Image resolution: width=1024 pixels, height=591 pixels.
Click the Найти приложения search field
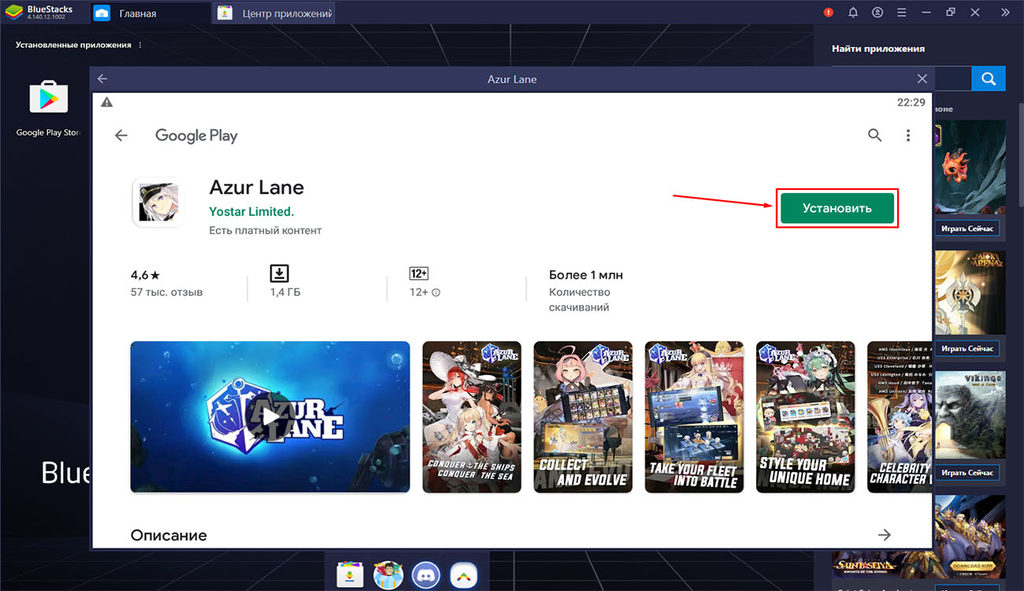[x=952, y=79]
